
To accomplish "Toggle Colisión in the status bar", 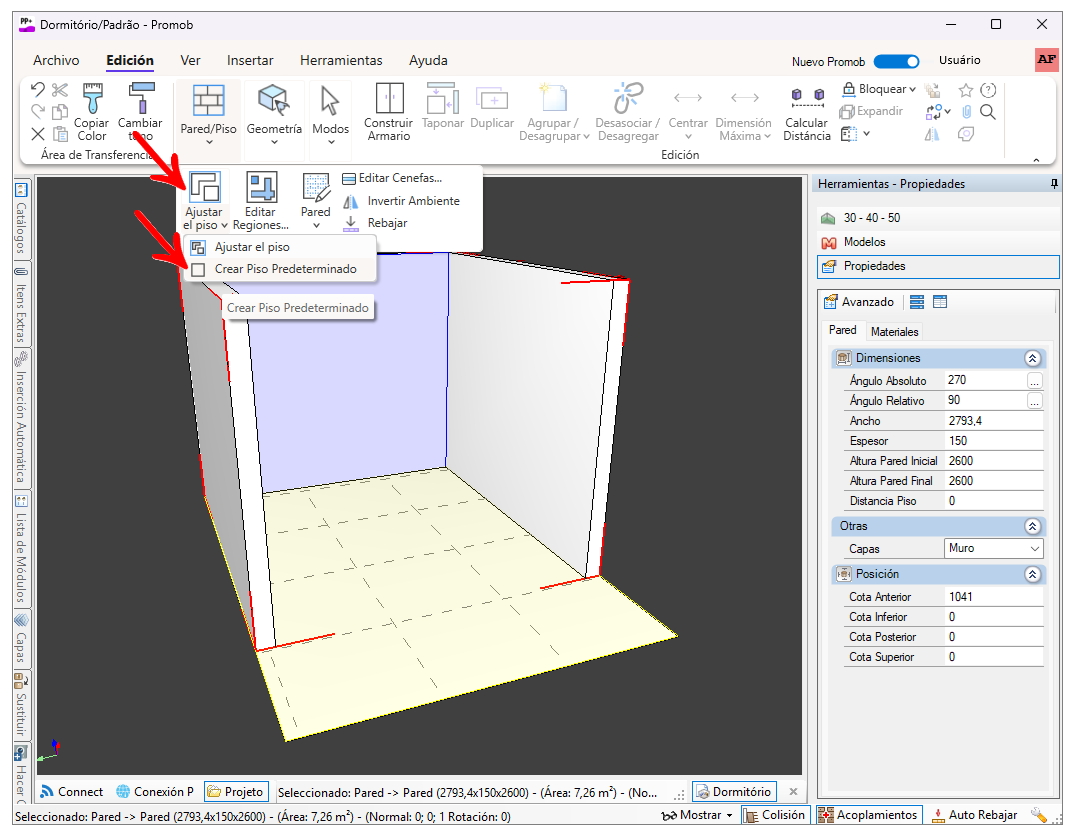I will click(774, 815).
